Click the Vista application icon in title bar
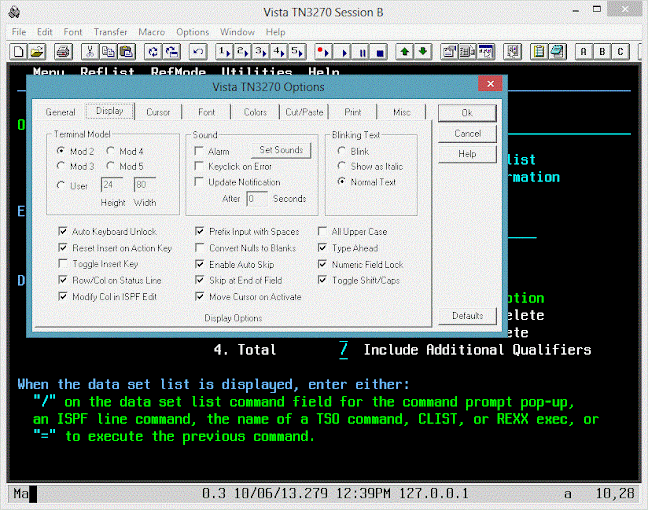 (14, 12)
